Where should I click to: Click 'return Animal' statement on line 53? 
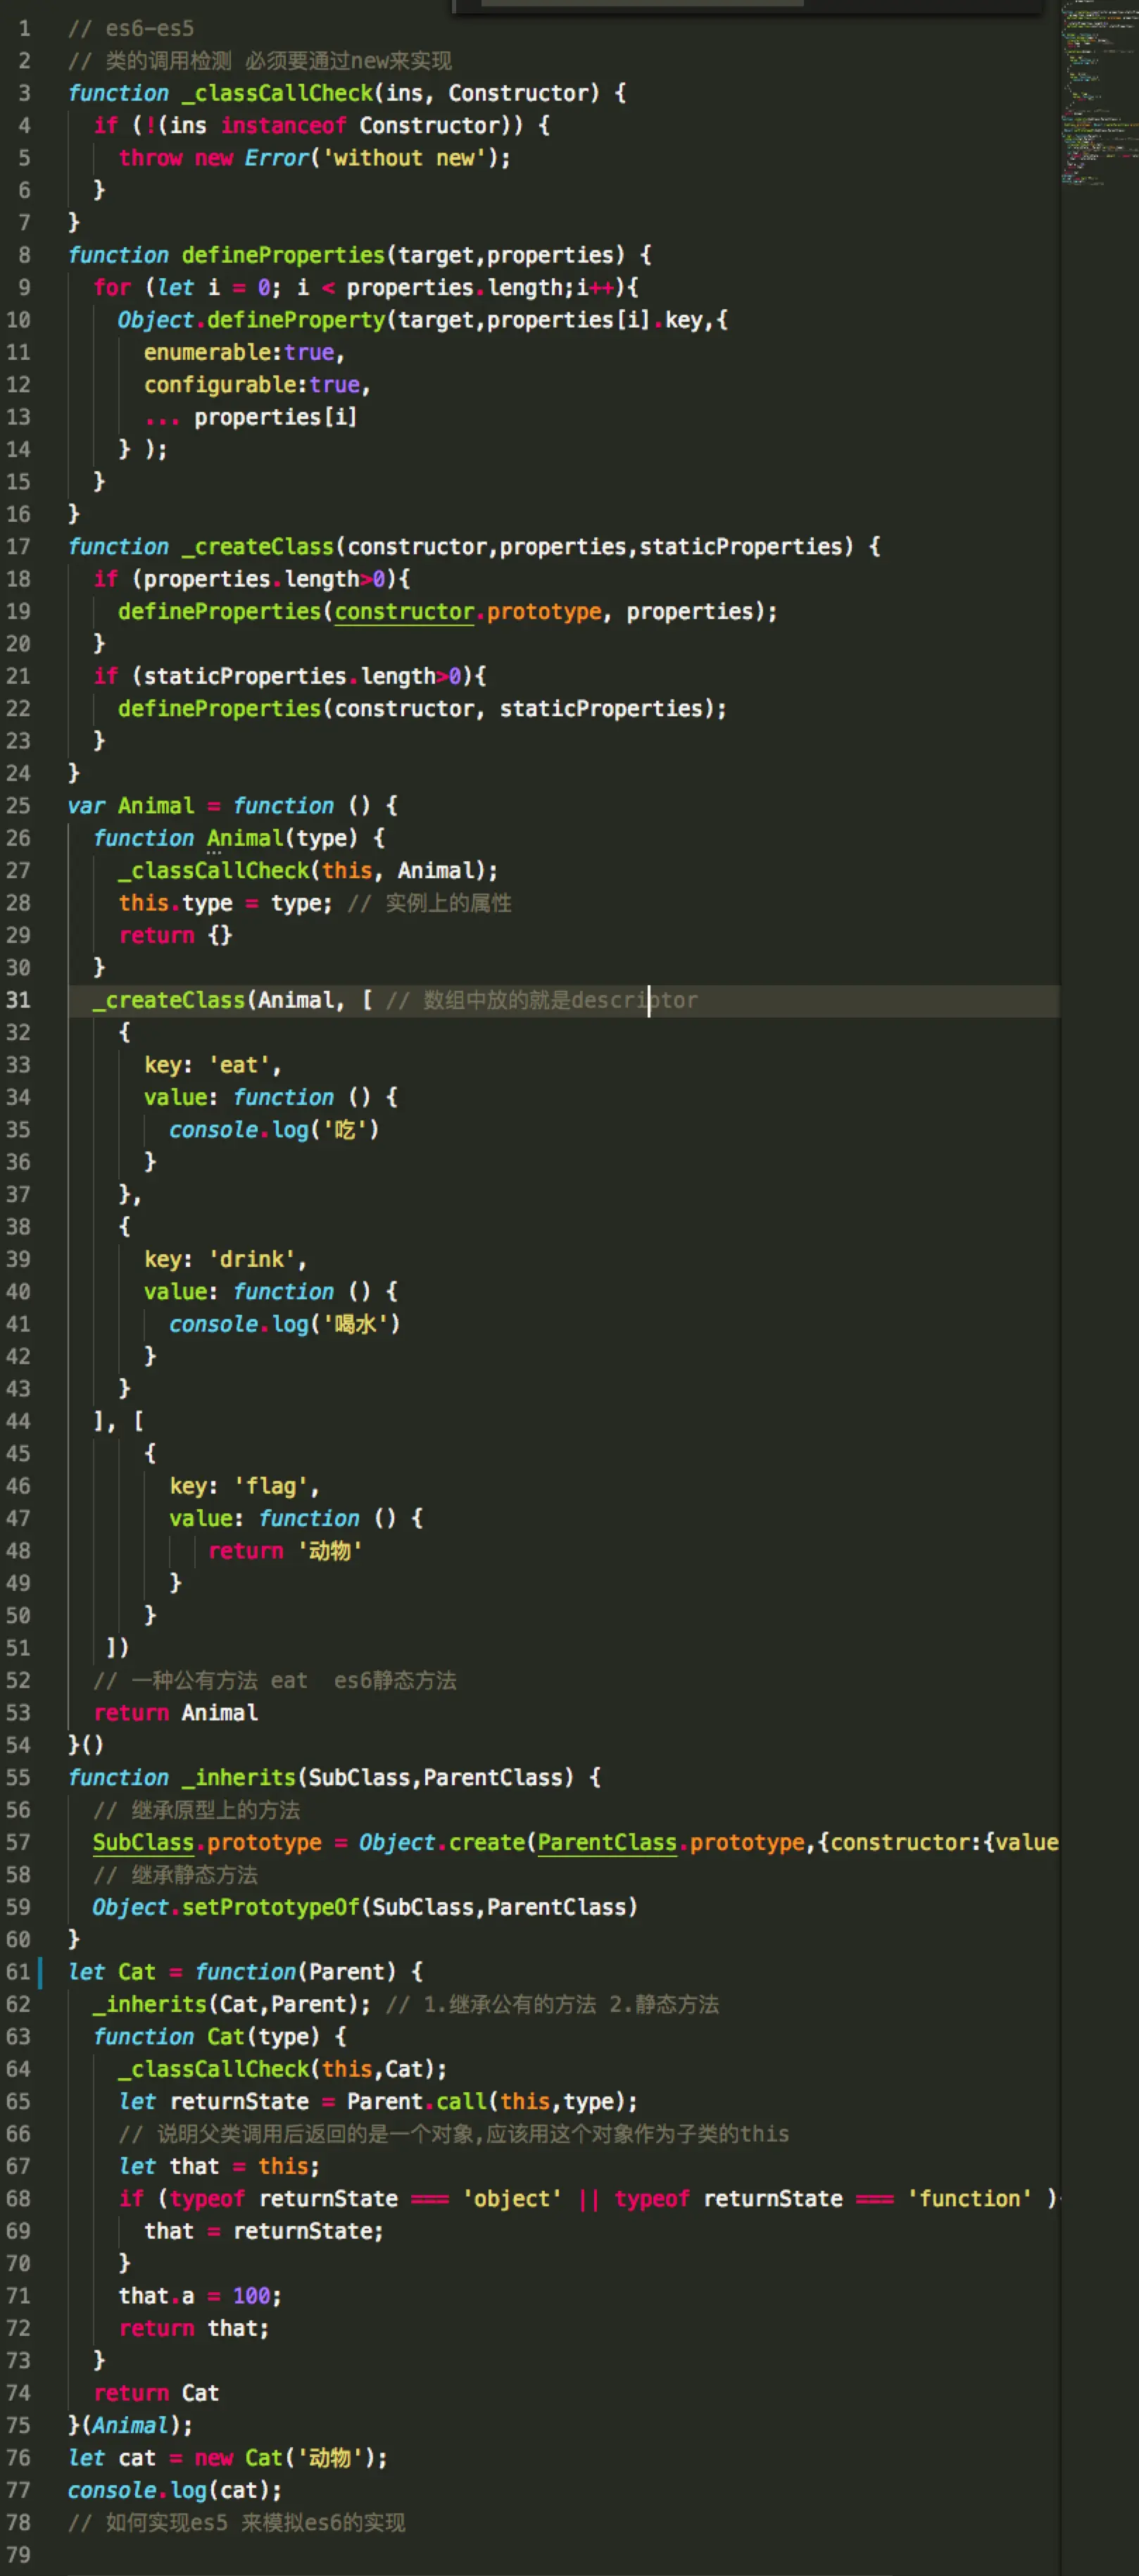pos(176,1713)
